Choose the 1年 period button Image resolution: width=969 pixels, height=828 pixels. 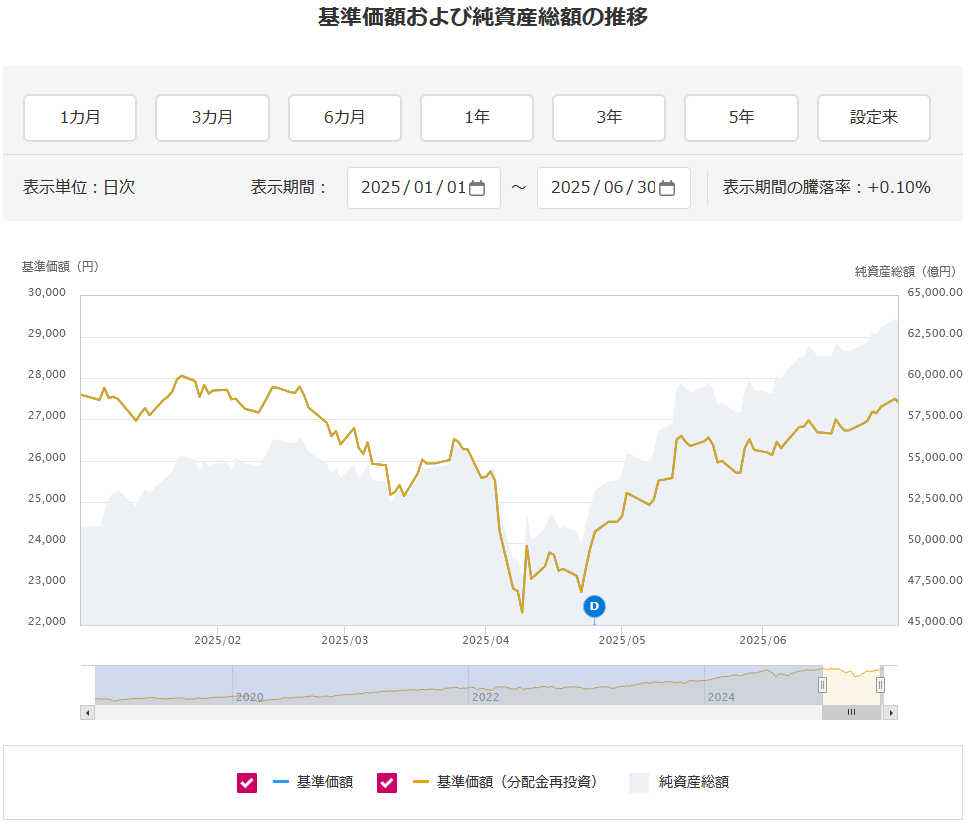[477, 118]
